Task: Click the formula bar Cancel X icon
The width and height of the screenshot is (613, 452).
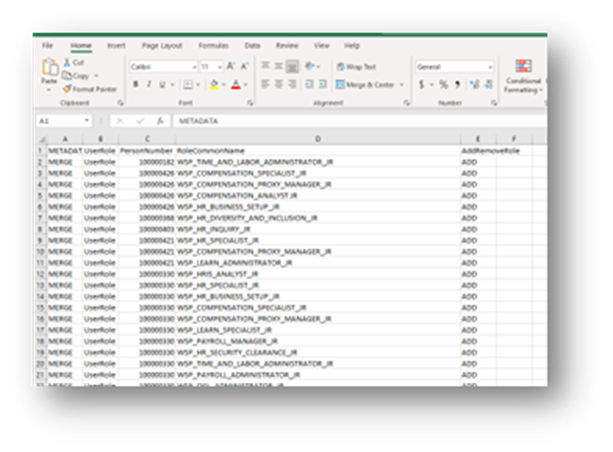Action: pos(120,121)
